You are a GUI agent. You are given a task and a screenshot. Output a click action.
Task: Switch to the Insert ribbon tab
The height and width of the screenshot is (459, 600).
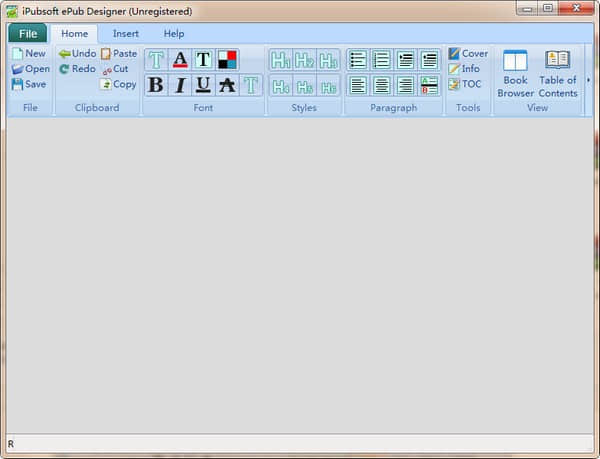[x=126, y=34]
